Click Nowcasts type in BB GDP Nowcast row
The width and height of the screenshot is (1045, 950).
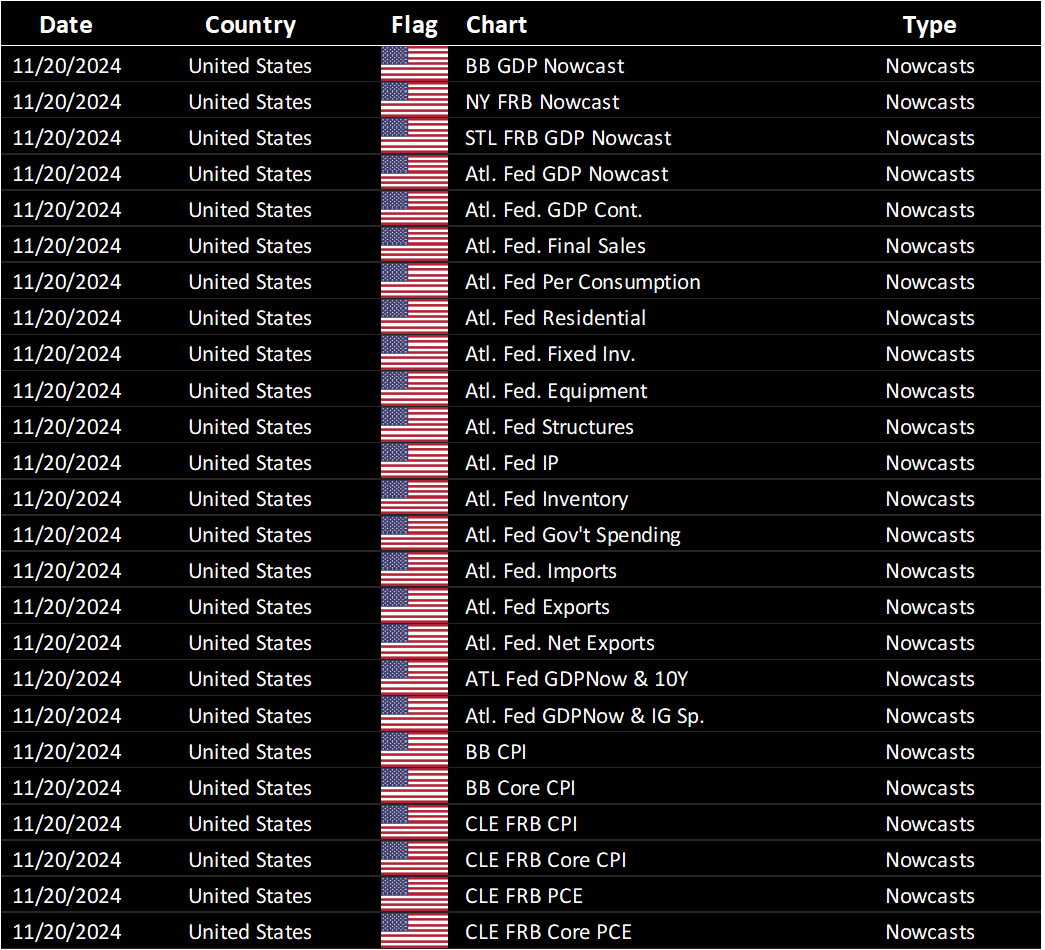(x=930, y=66)
